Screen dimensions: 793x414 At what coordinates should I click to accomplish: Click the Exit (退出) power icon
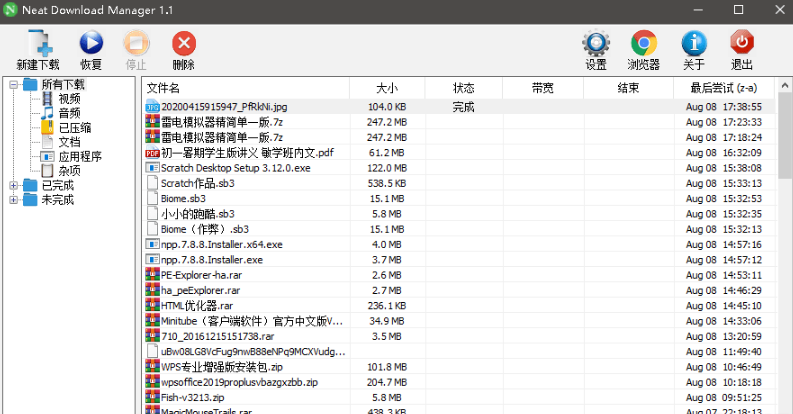(741, 44)
